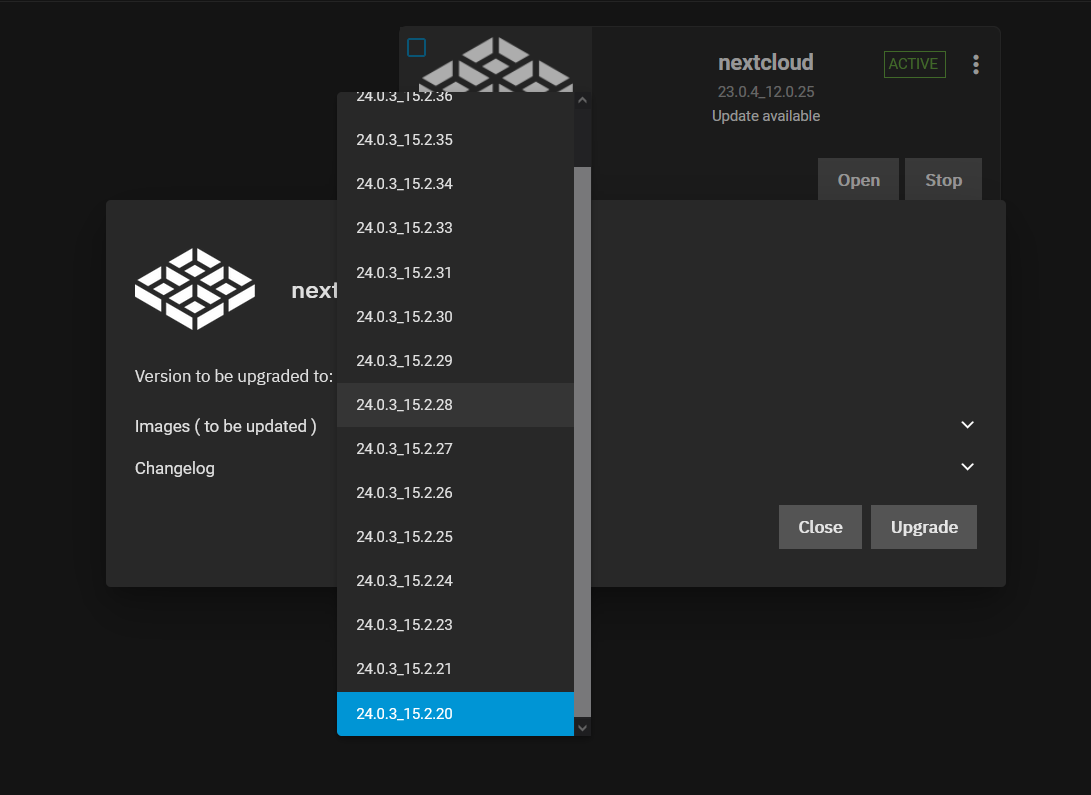Select version 24.0.3_15.2.26
Screen dimensions: 1091x795
[456, 493]
